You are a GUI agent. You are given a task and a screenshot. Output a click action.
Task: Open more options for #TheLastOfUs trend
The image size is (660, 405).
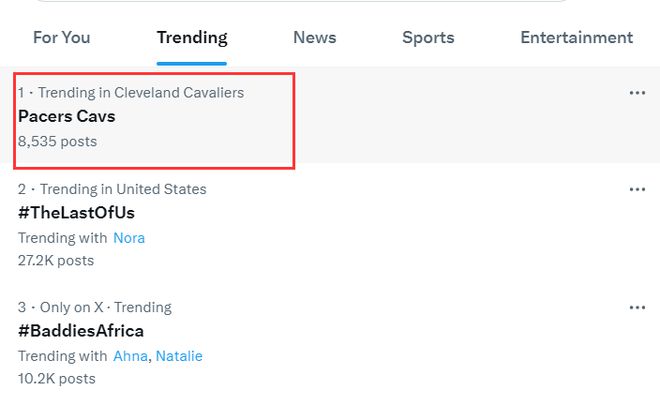(x=637, y=189)
